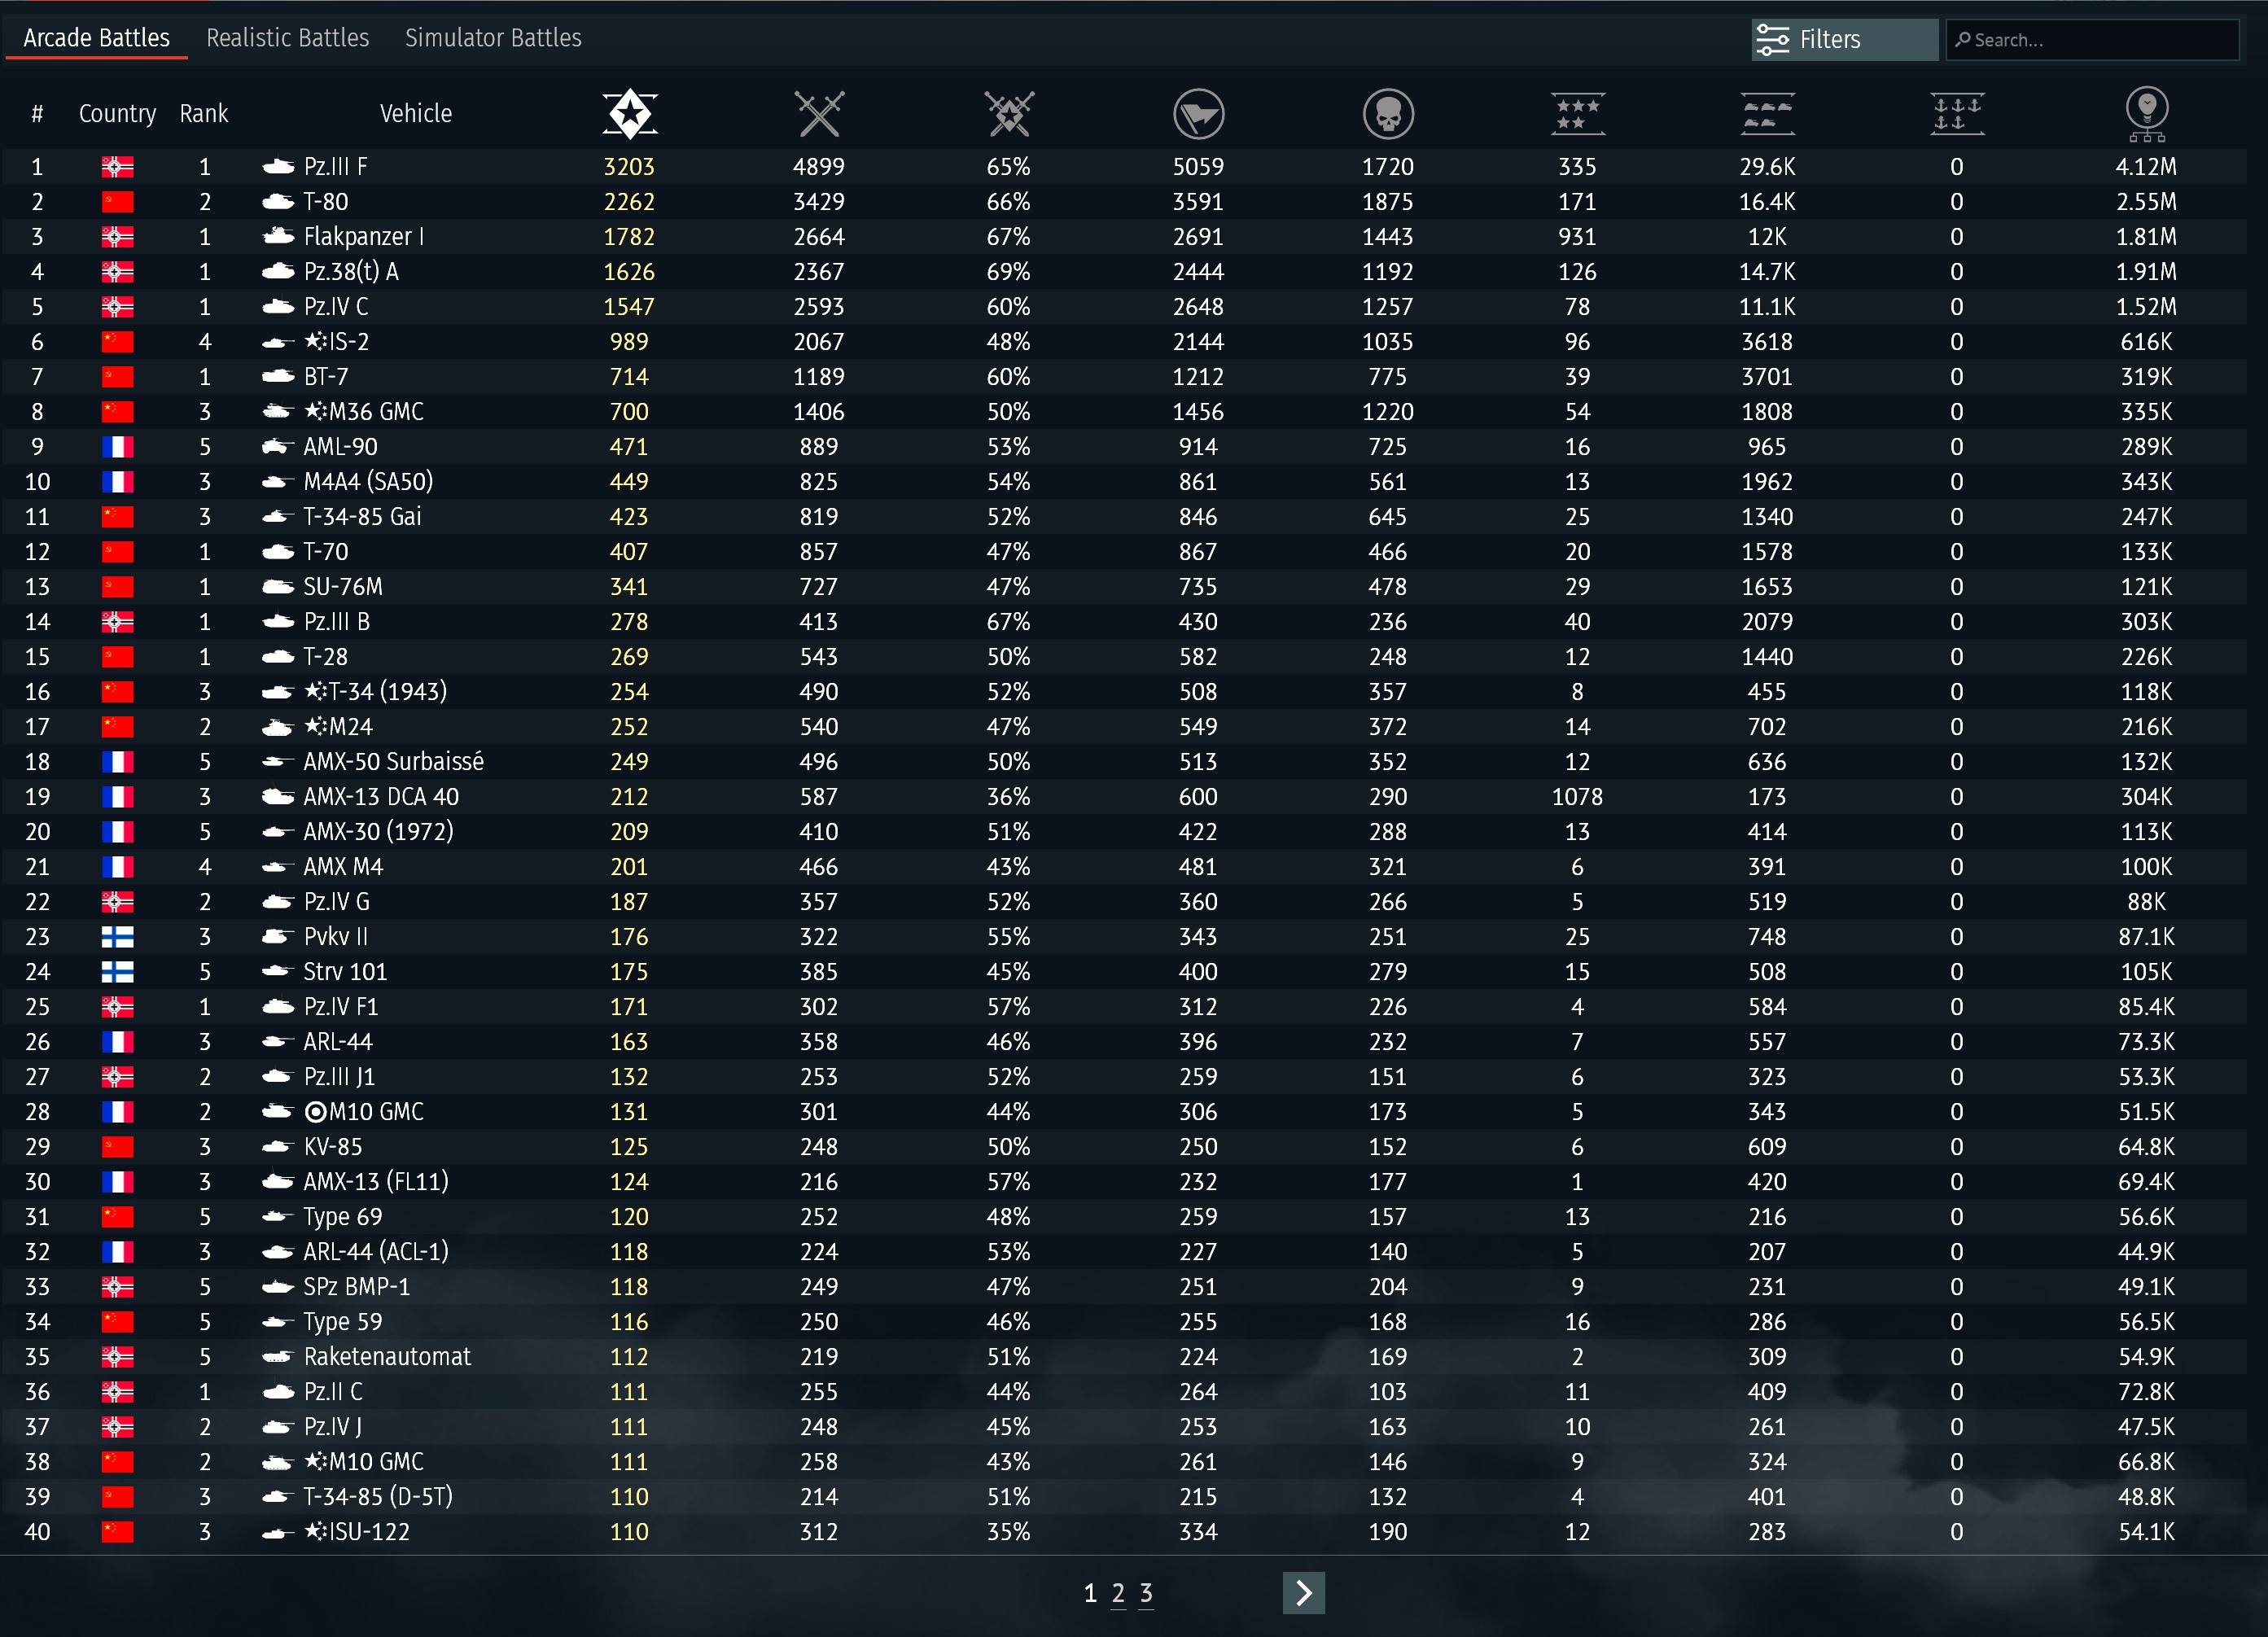Sort by skull deaths column icon

click(1387, 114)
